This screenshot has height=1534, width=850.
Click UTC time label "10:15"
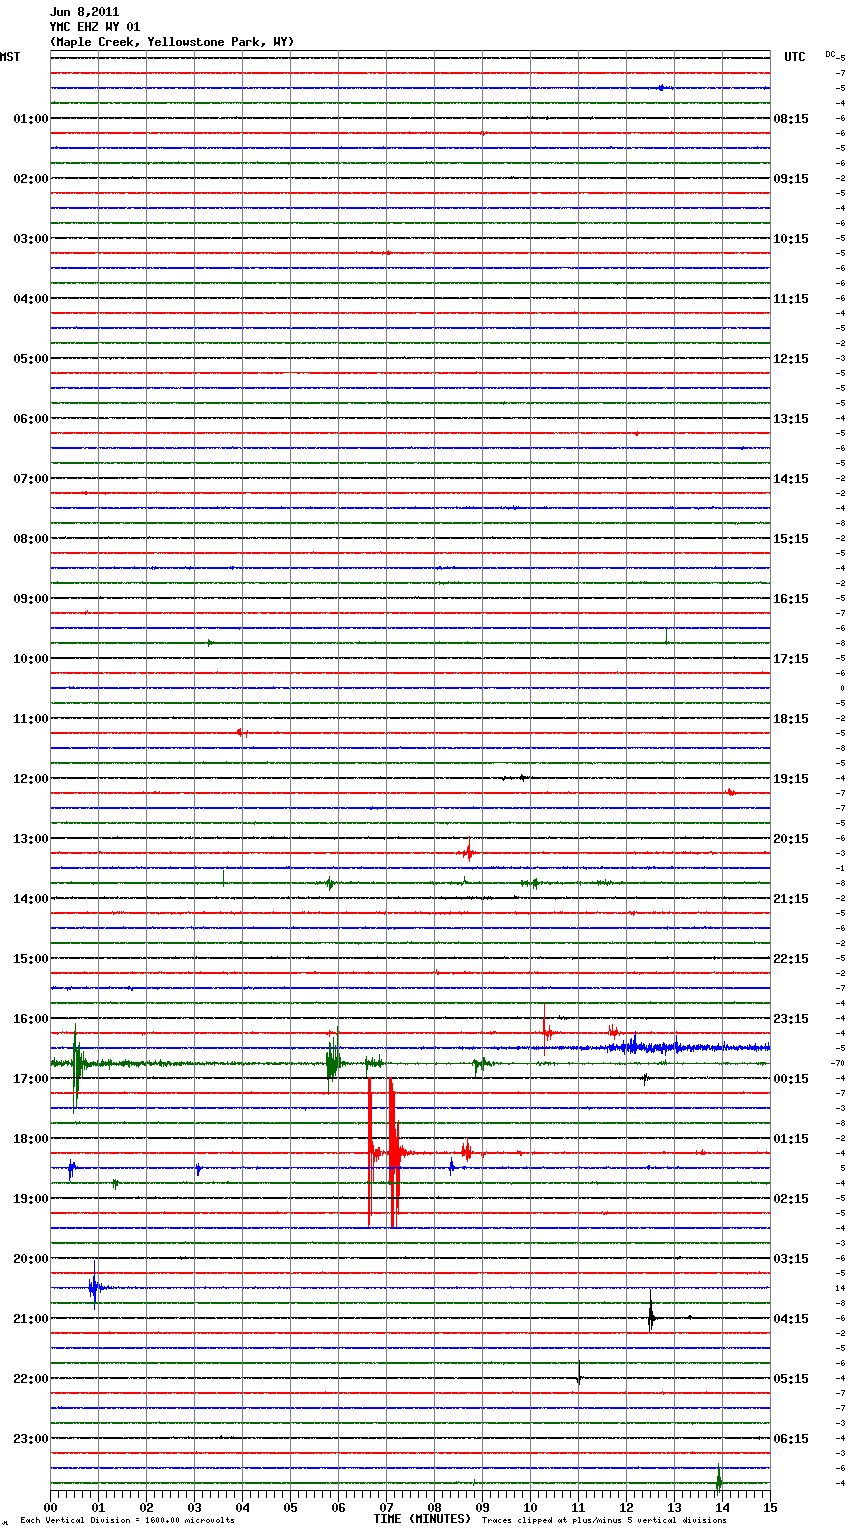click(791, 239)
